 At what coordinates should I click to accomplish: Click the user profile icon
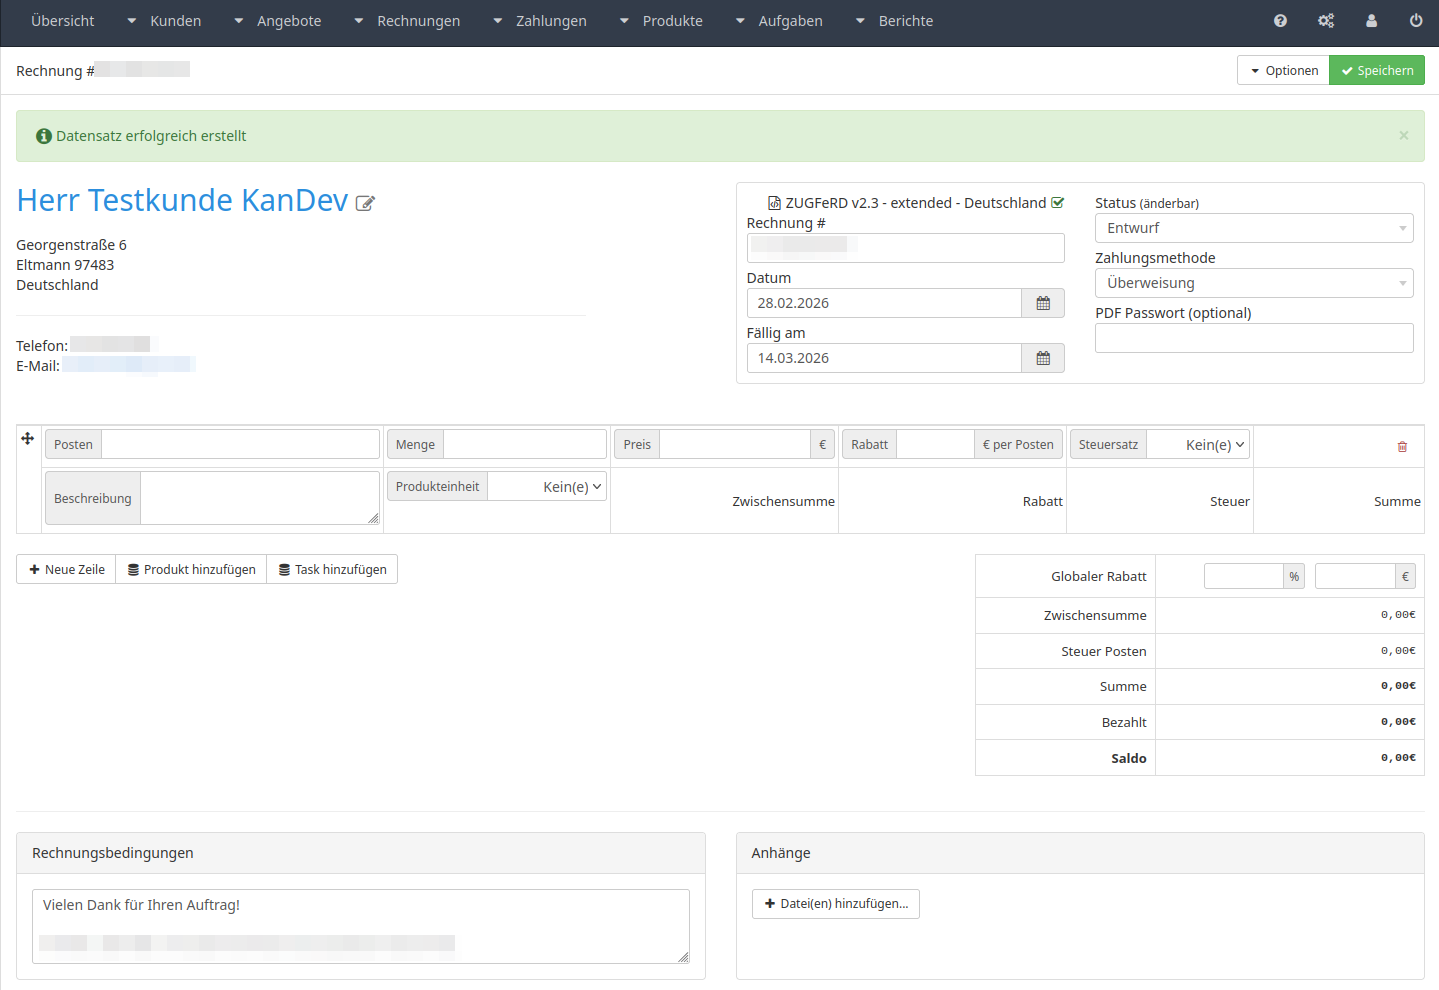point(1371,21)
